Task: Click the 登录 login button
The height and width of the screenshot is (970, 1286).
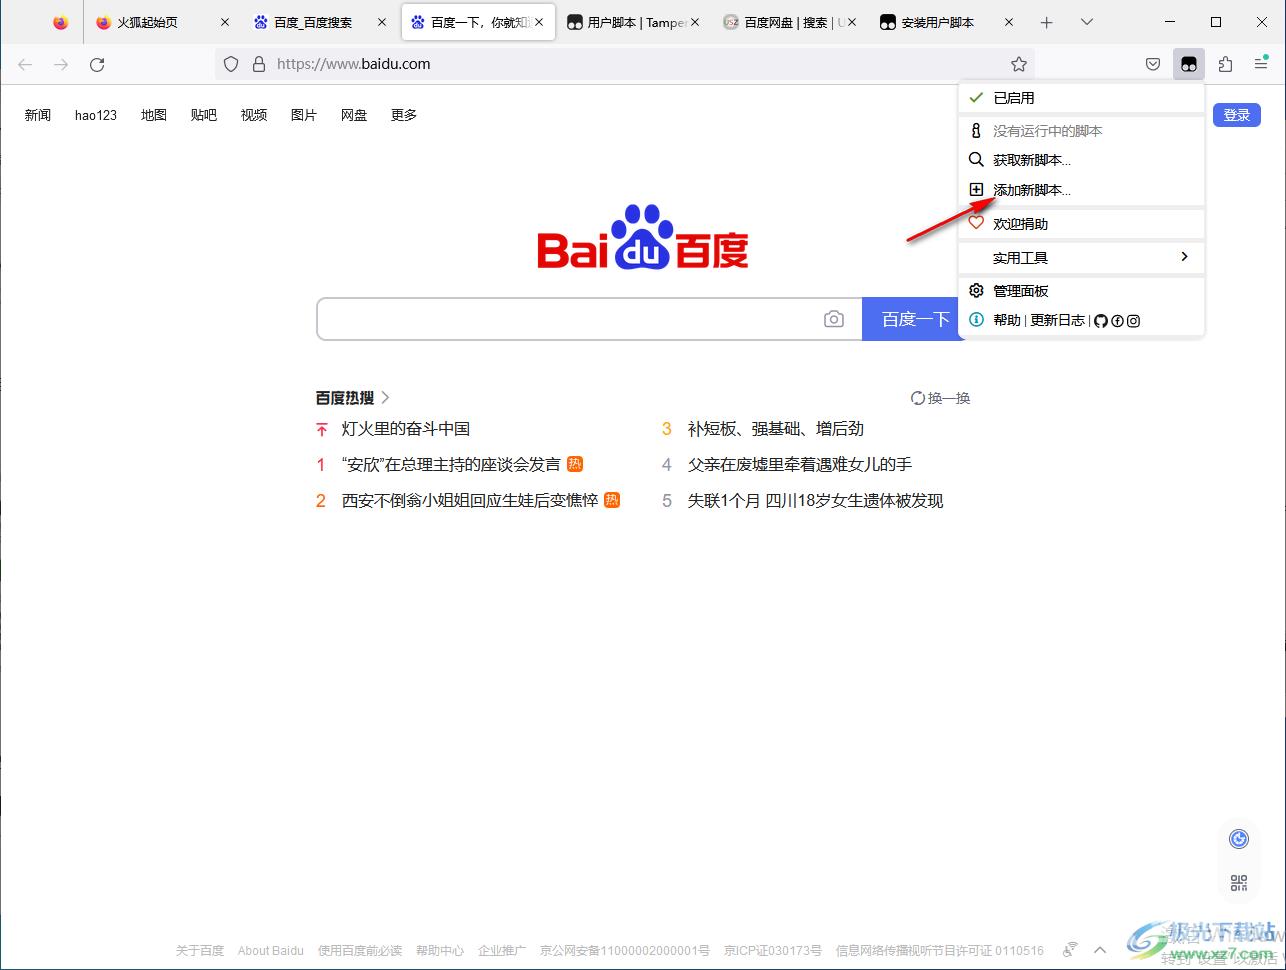Action: coord(1237,115)
